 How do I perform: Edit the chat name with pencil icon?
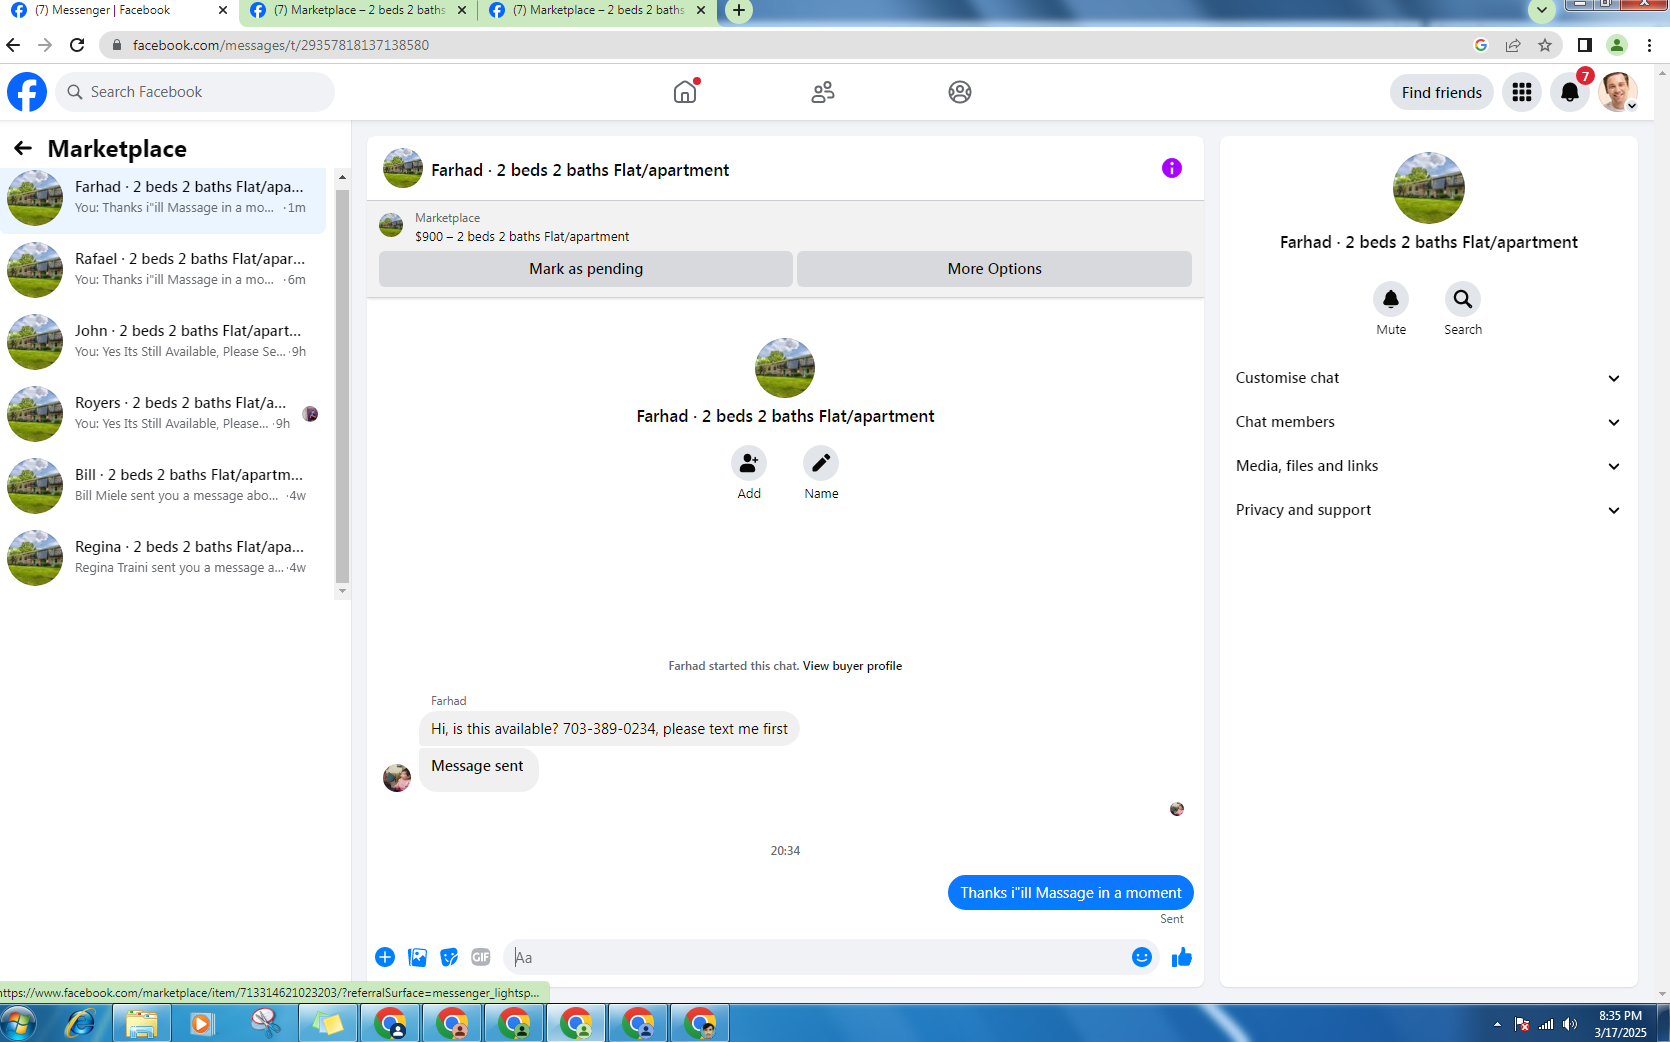coord(821,463)
